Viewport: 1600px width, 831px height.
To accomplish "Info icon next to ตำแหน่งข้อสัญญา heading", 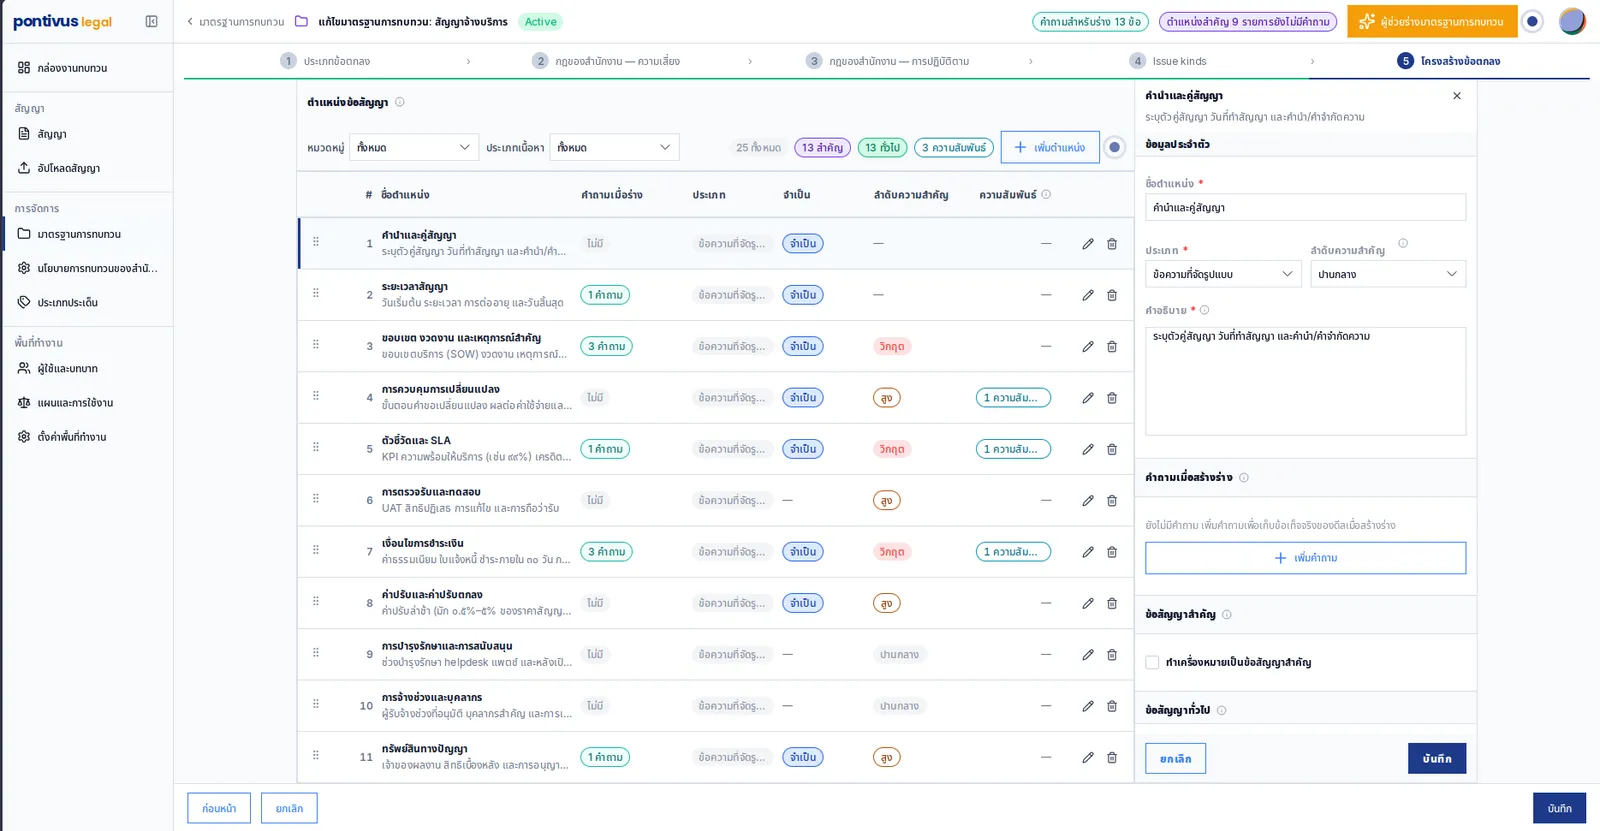I will [400, 102].
